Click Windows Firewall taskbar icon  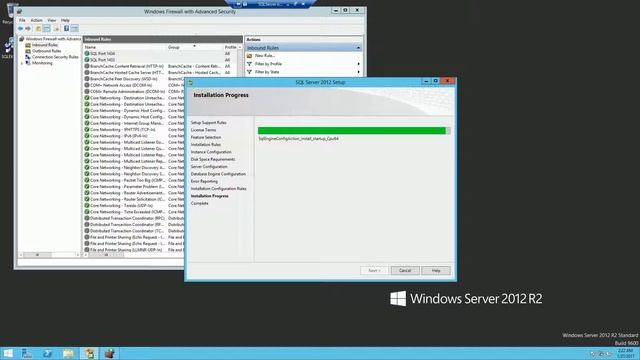tap(109, 353)
